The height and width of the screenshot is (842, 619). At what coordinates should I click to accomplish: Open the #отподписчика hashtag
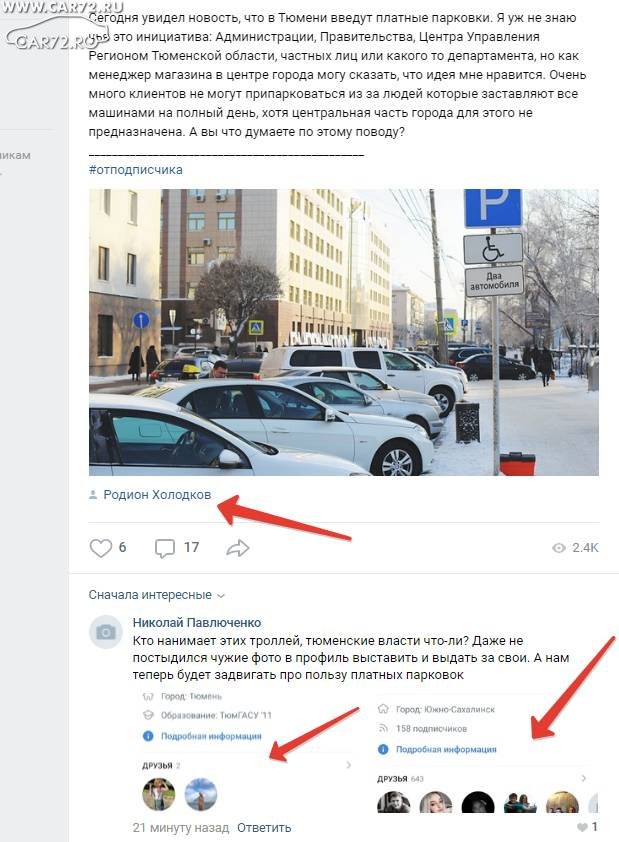[x=135, y=170]
